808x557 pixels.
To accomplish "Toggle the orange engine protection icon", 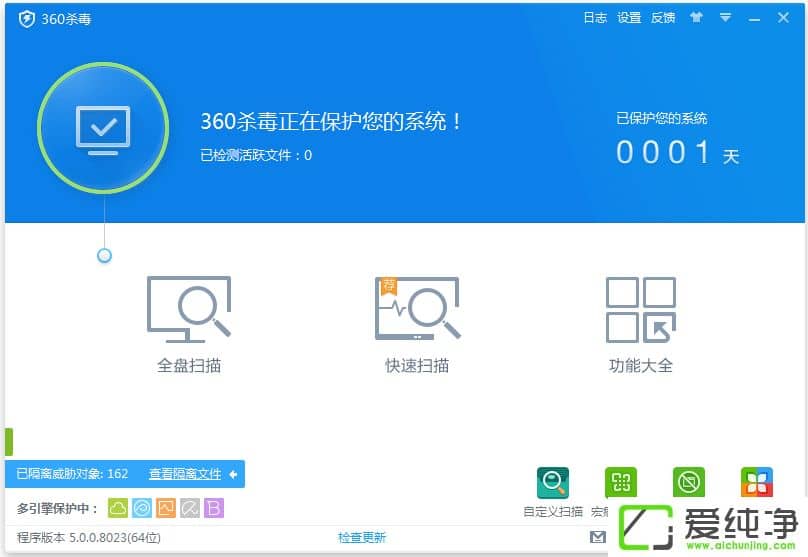I will tap(166, 508).
